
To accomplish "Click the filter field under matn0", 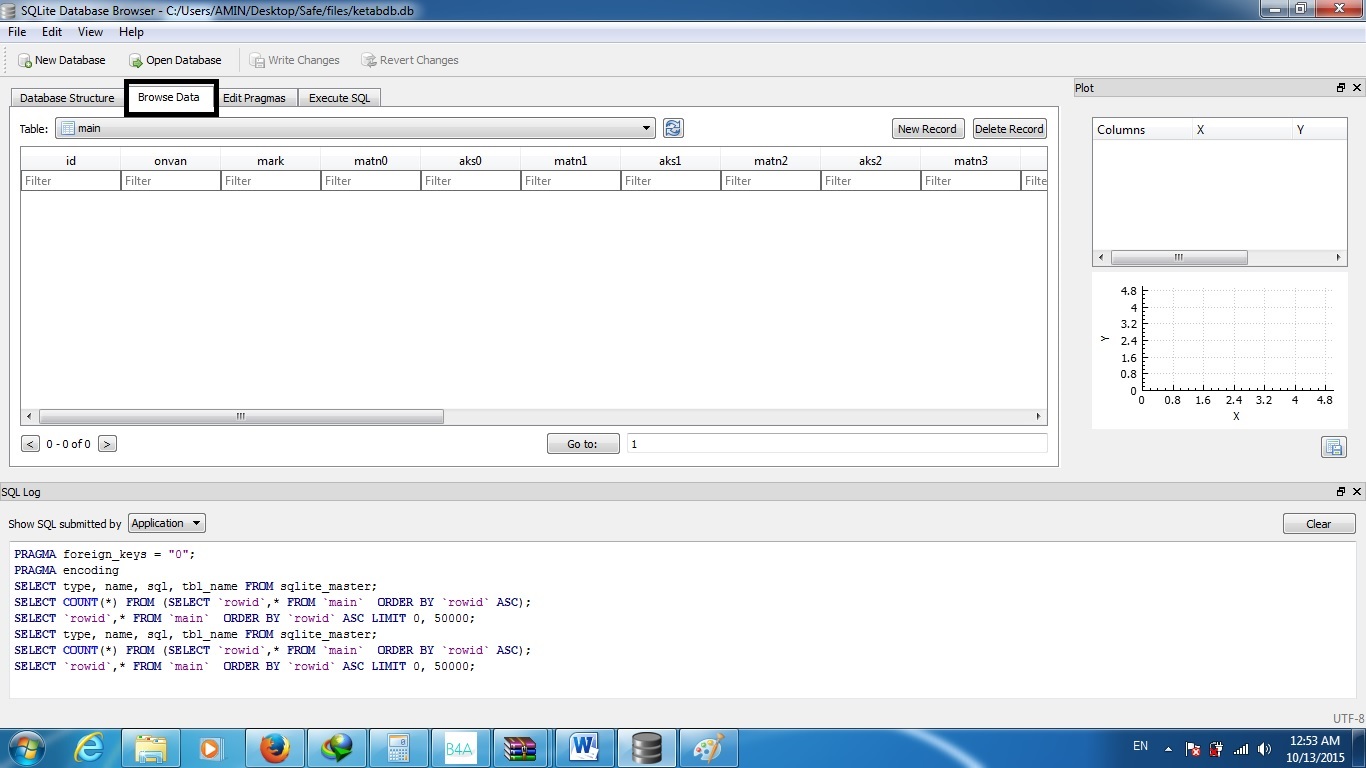I will click(x=371, y=181).
